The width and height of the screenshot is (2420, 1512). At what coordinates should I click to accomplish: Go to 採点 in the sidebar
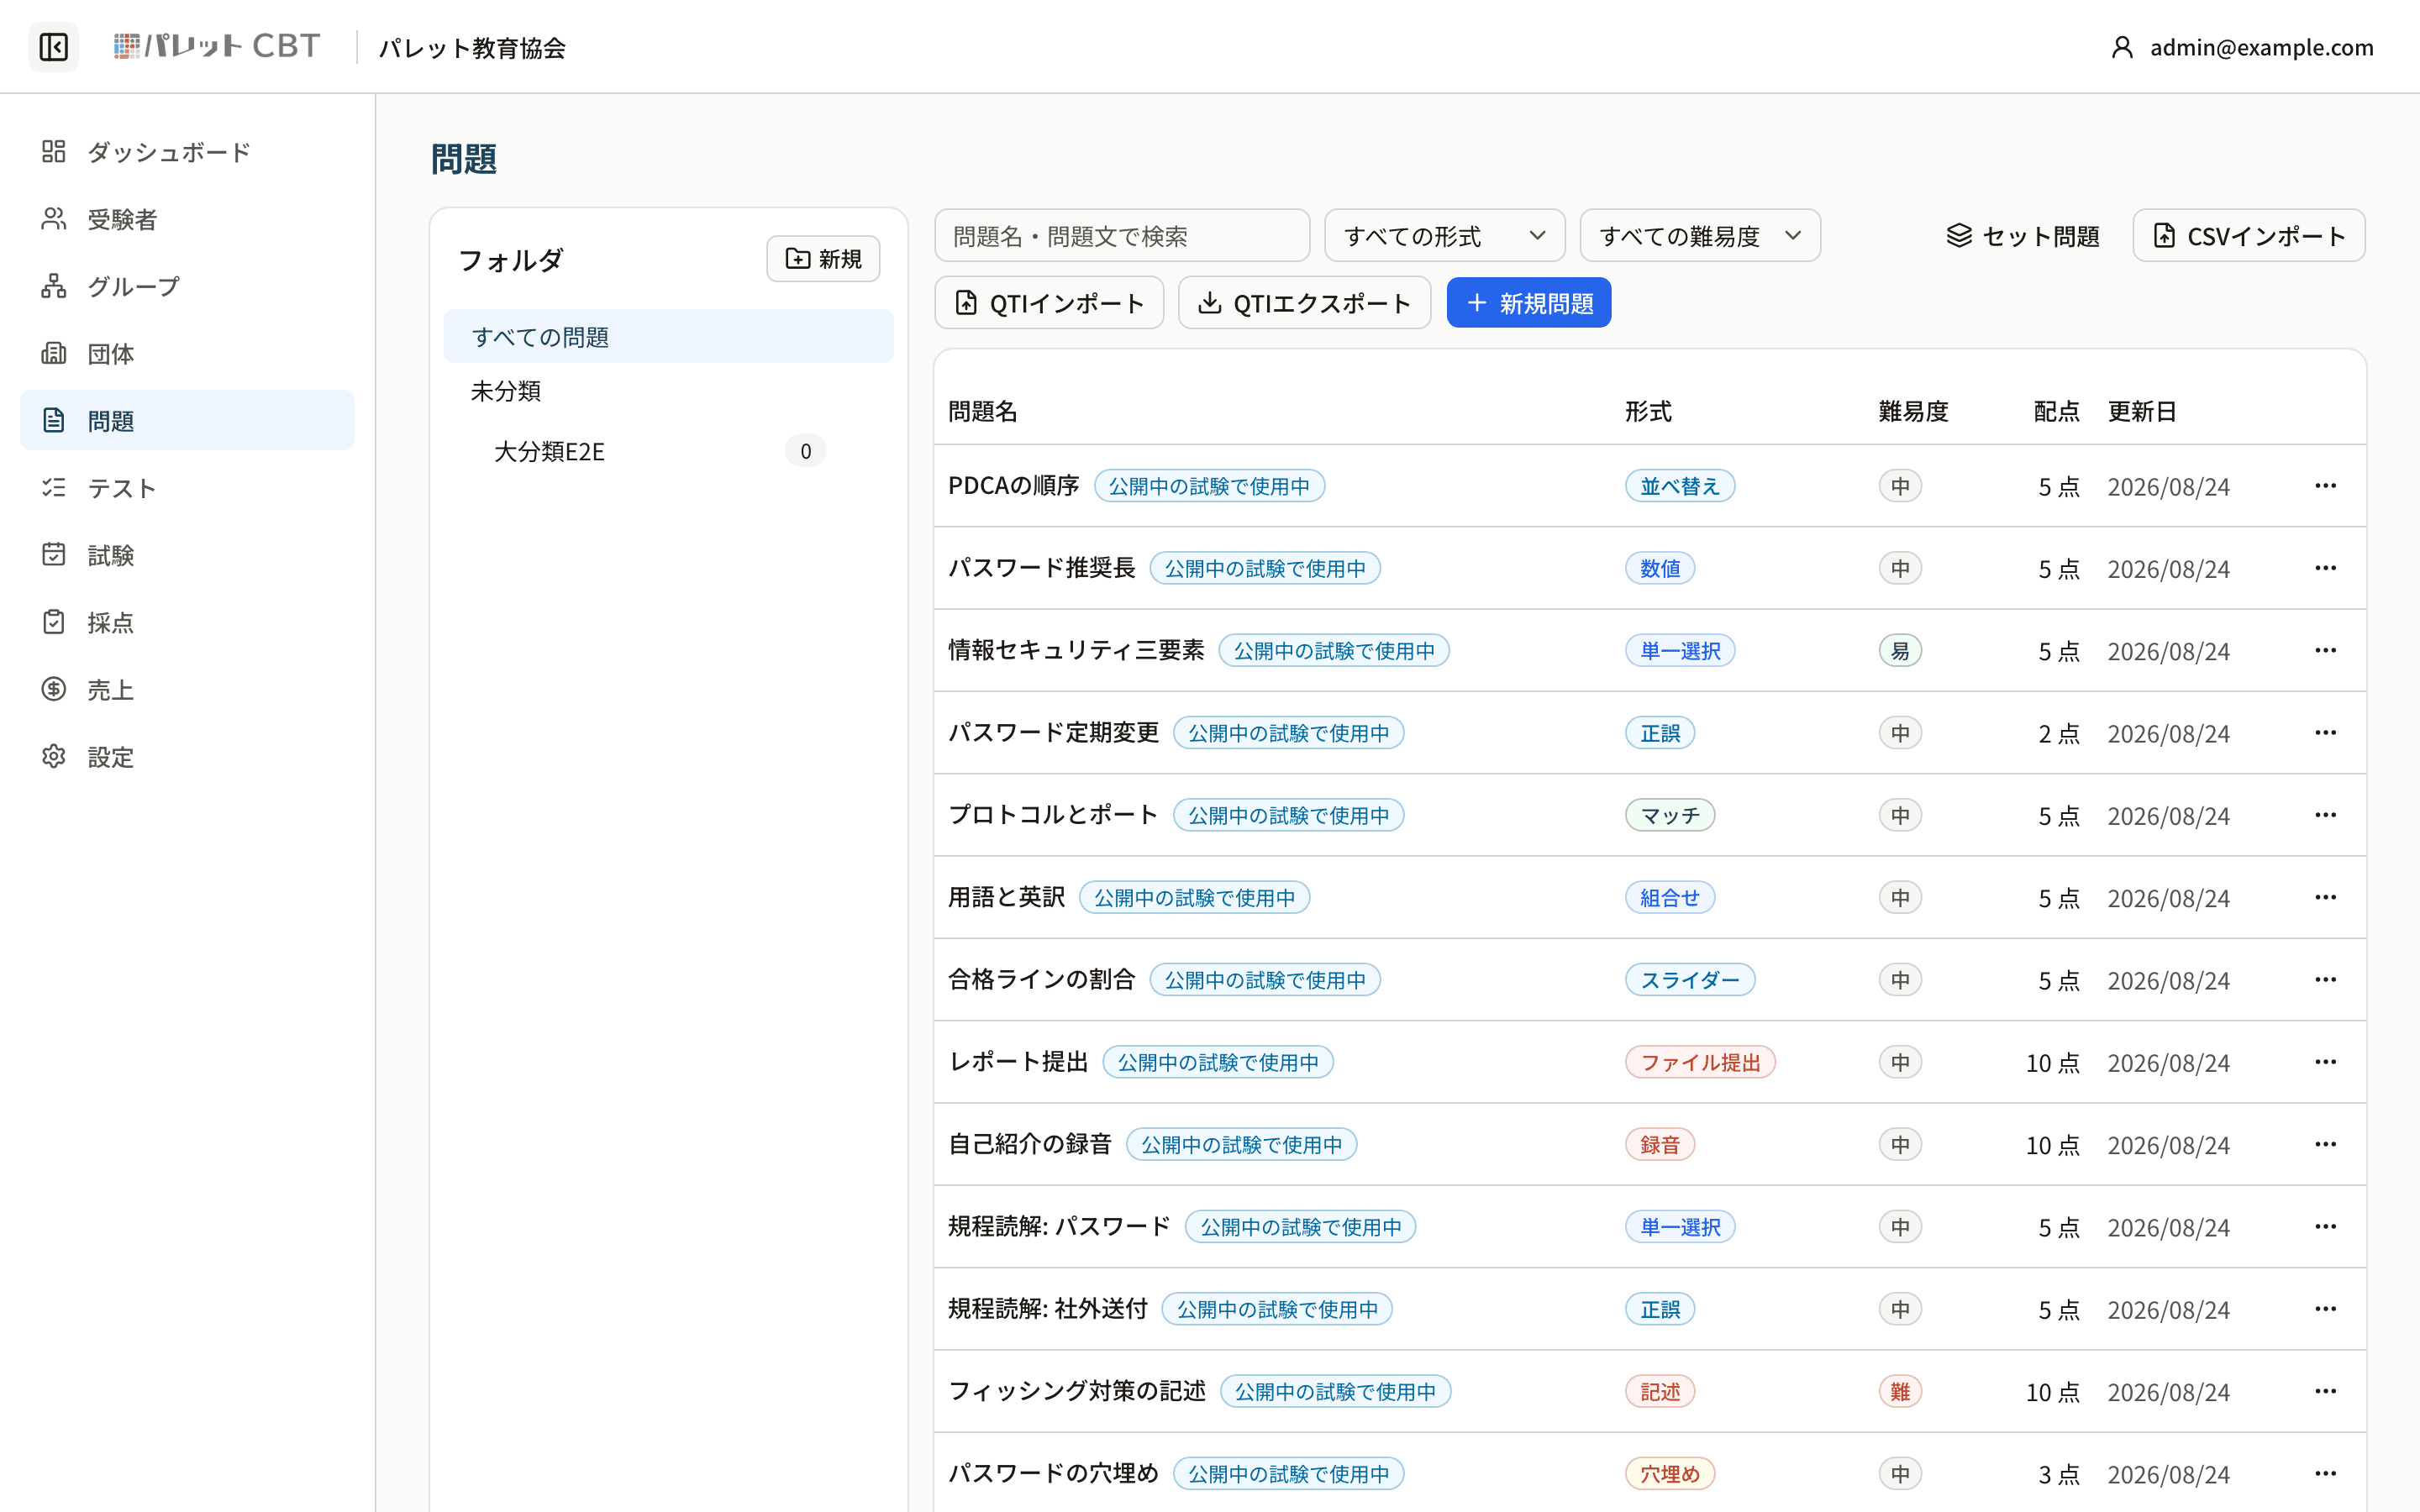pos(187,622)
